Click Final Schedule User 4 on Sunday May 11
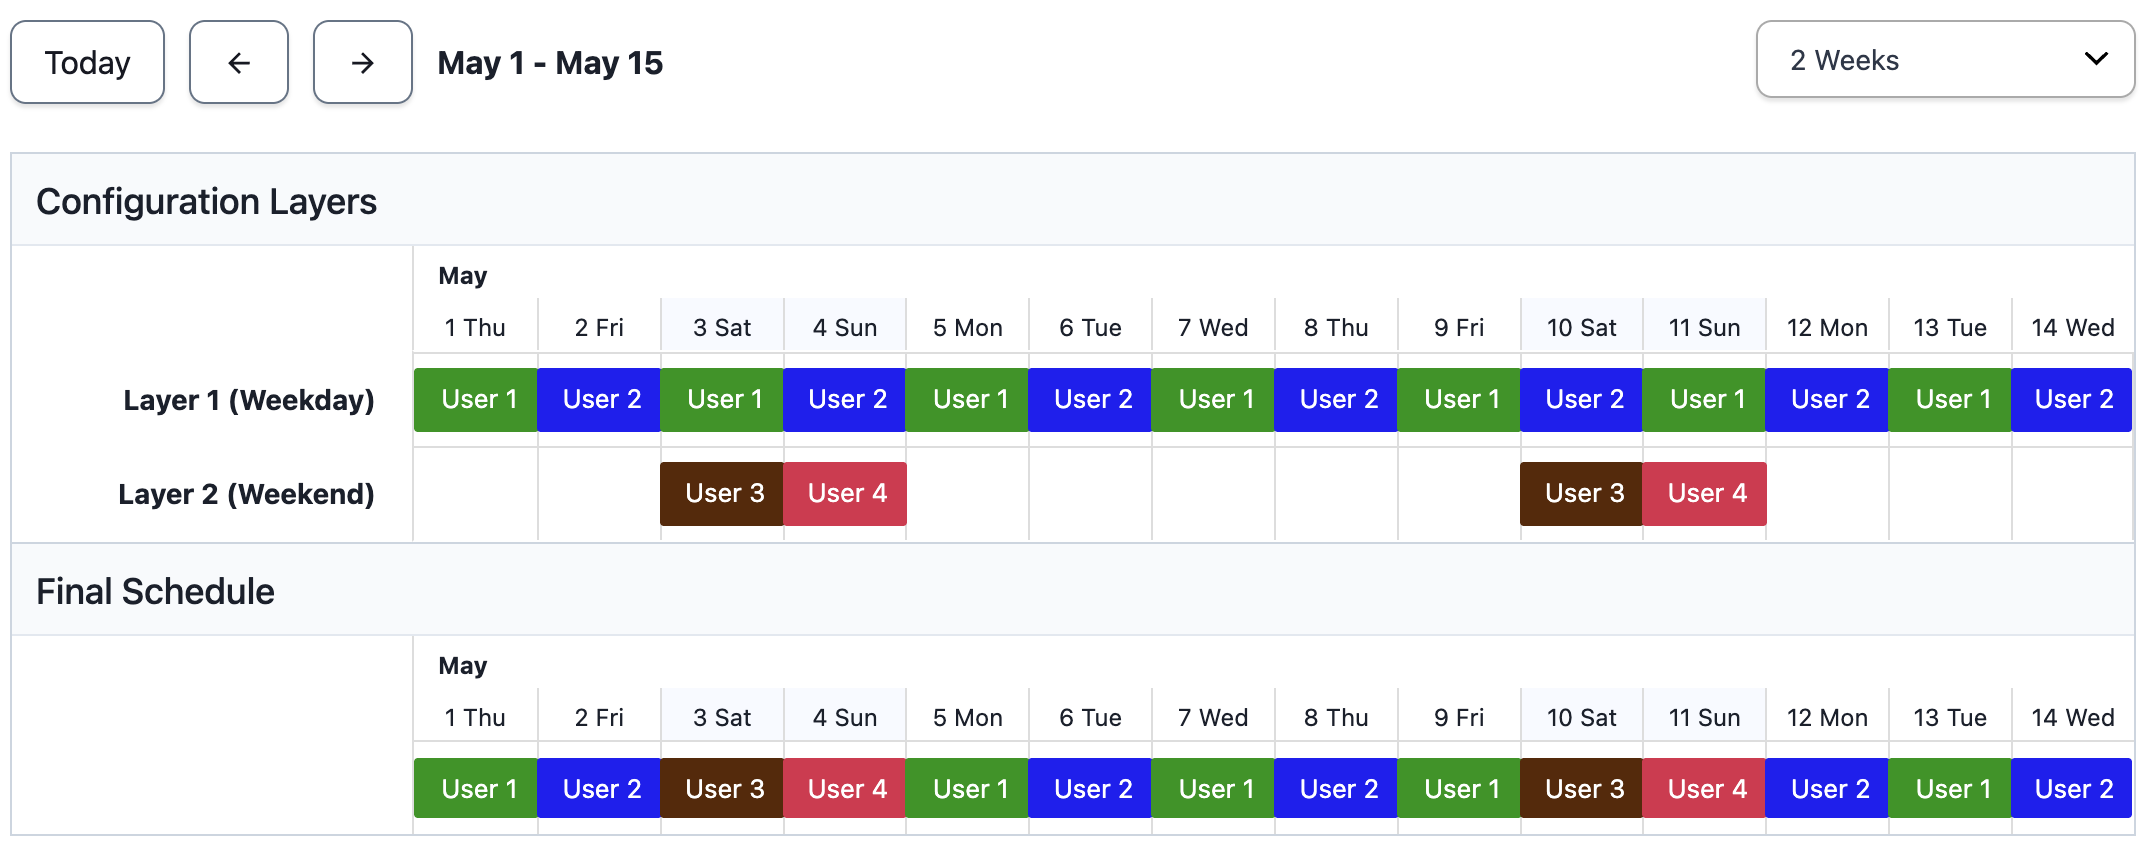This screenshot has width=2150, height=860. pyautogui.click(x=1704, y=789)
